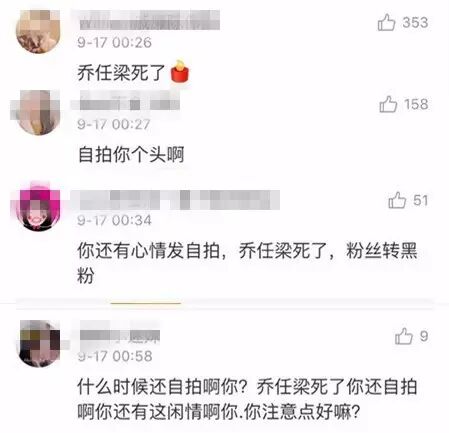Image resolution: width=449 pixels, height=433 pixels.
Task: Open pink-haired anime avatar profile
Action: (x=37, y=206)
